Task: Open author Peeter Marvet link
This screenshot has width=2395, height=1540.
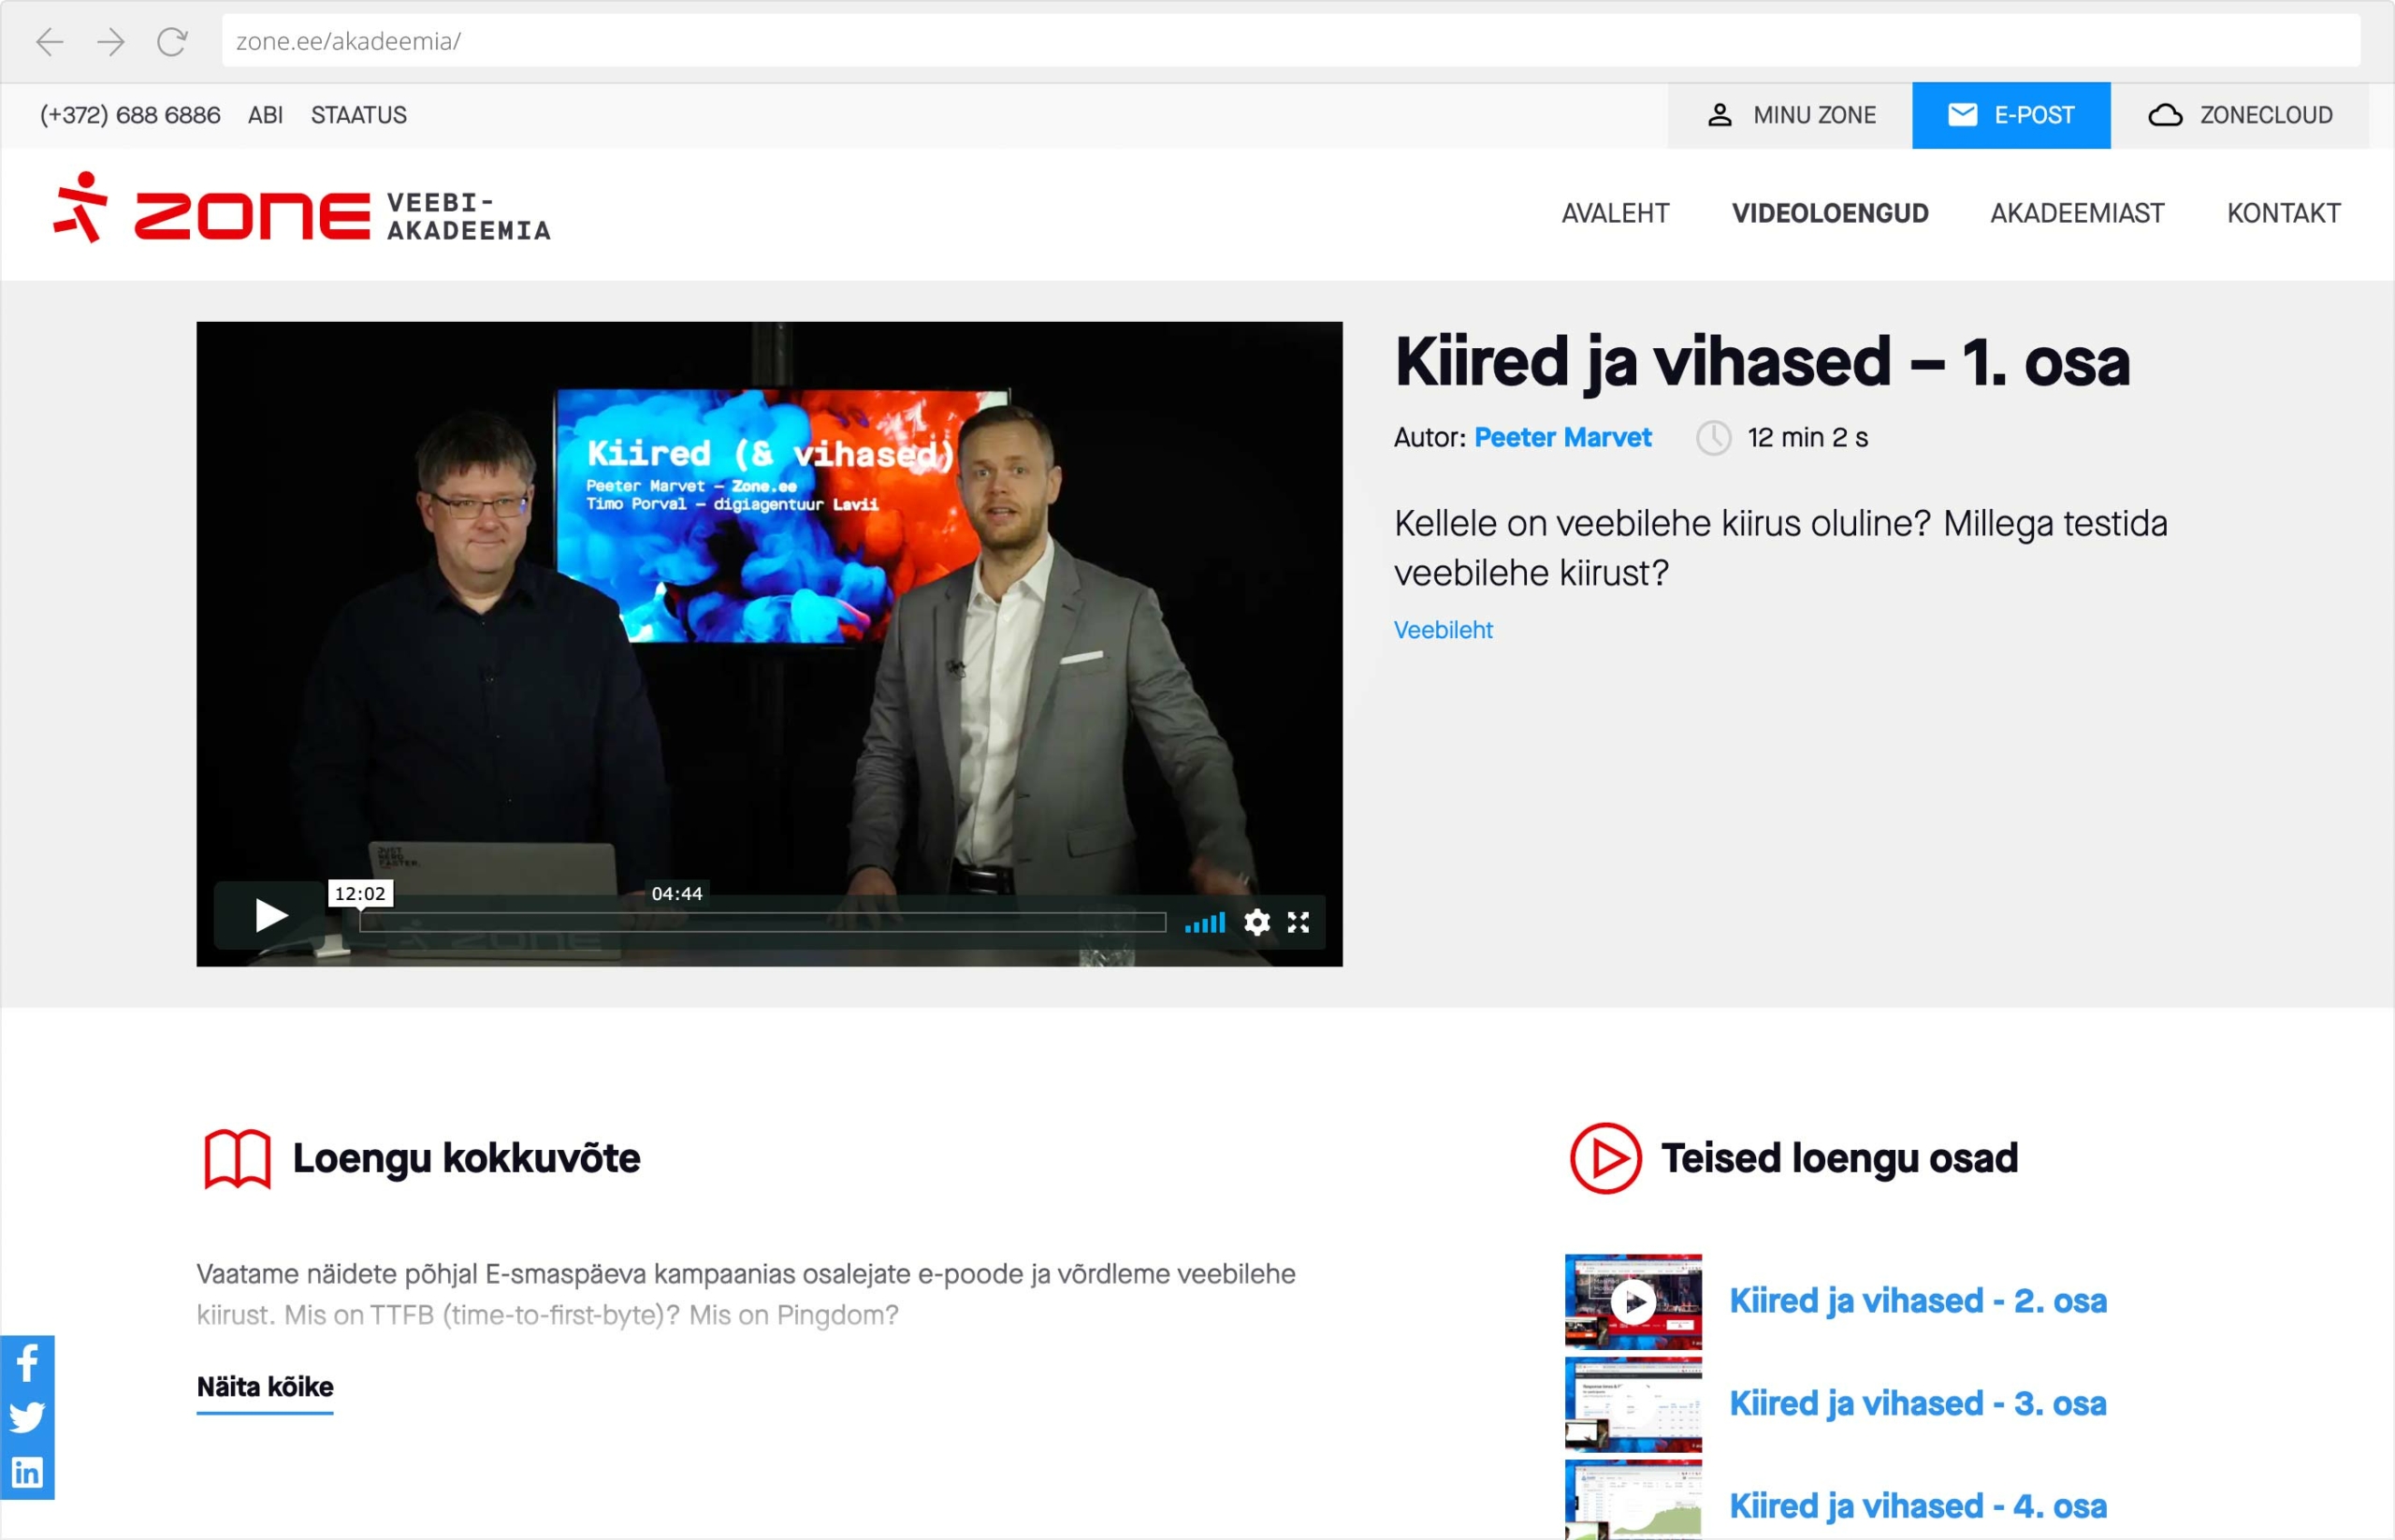Action: [1562, 437]
